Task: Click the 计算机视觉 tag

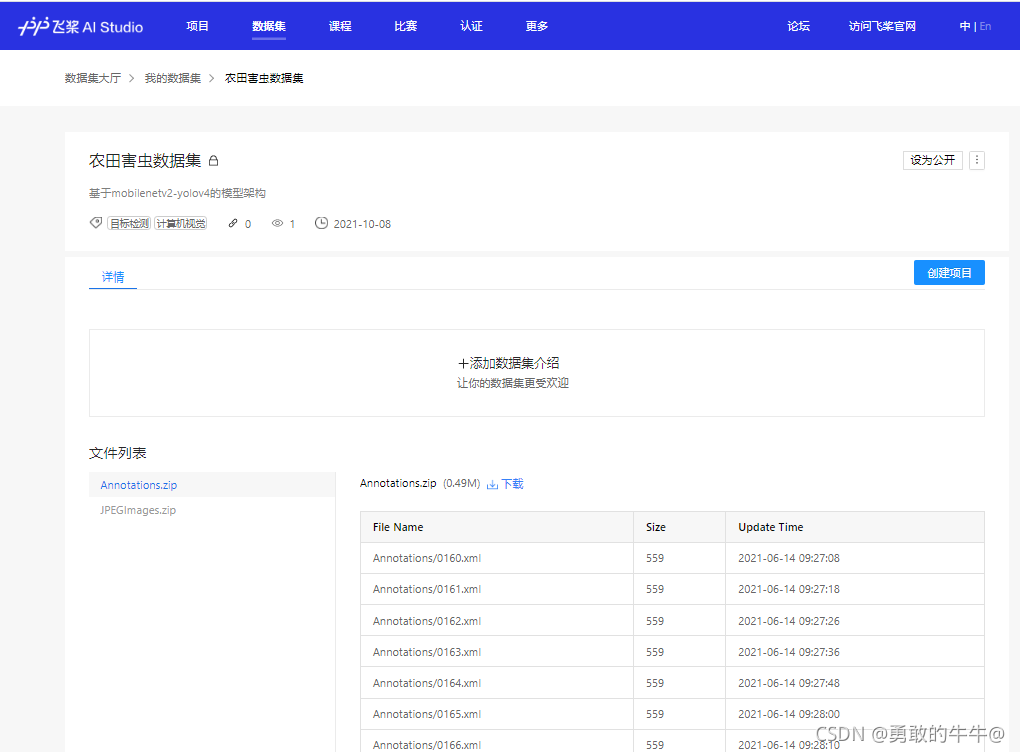Action: pos(181,223)
